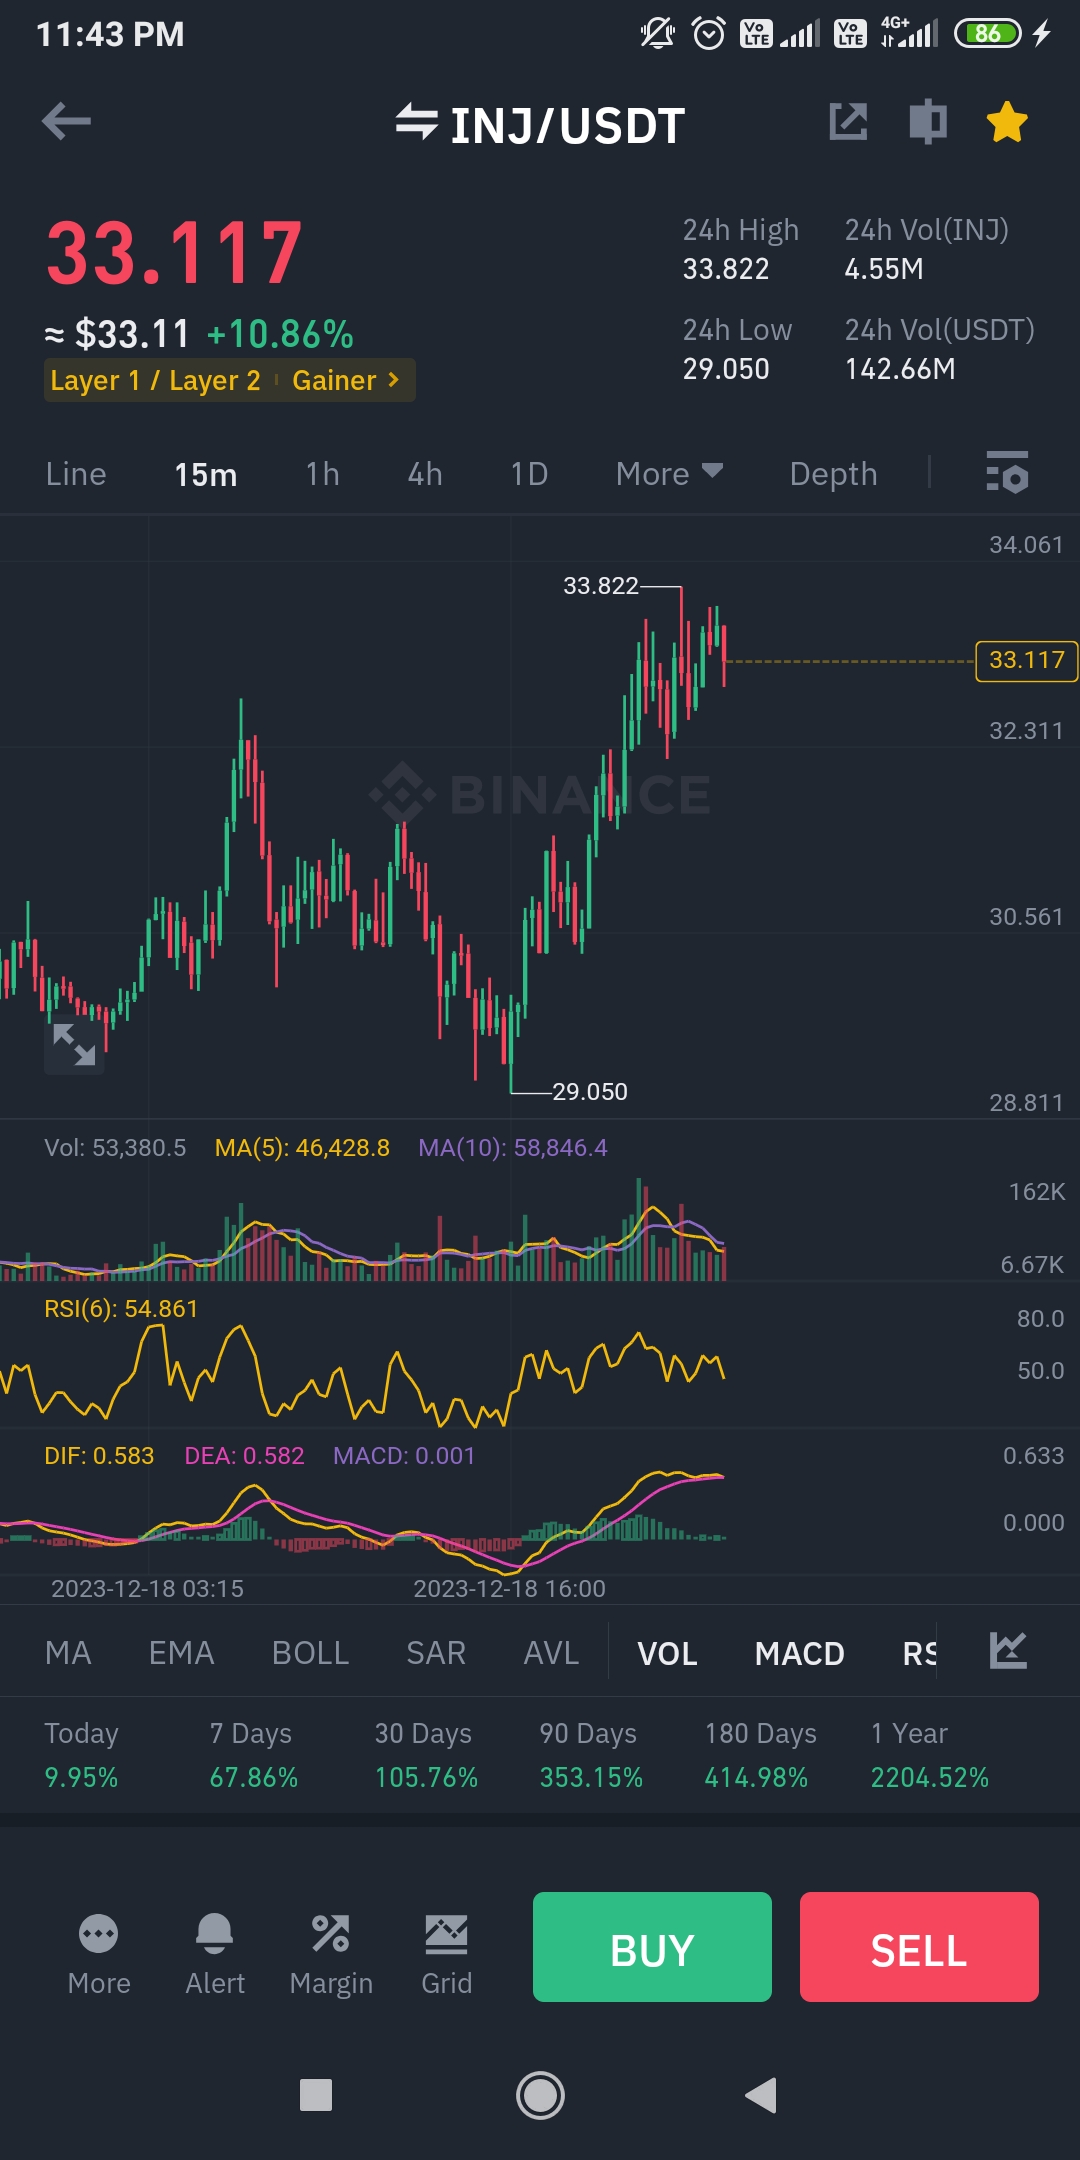
Task: Tap the 24h Low value 29.050
Action: point(726,369)
